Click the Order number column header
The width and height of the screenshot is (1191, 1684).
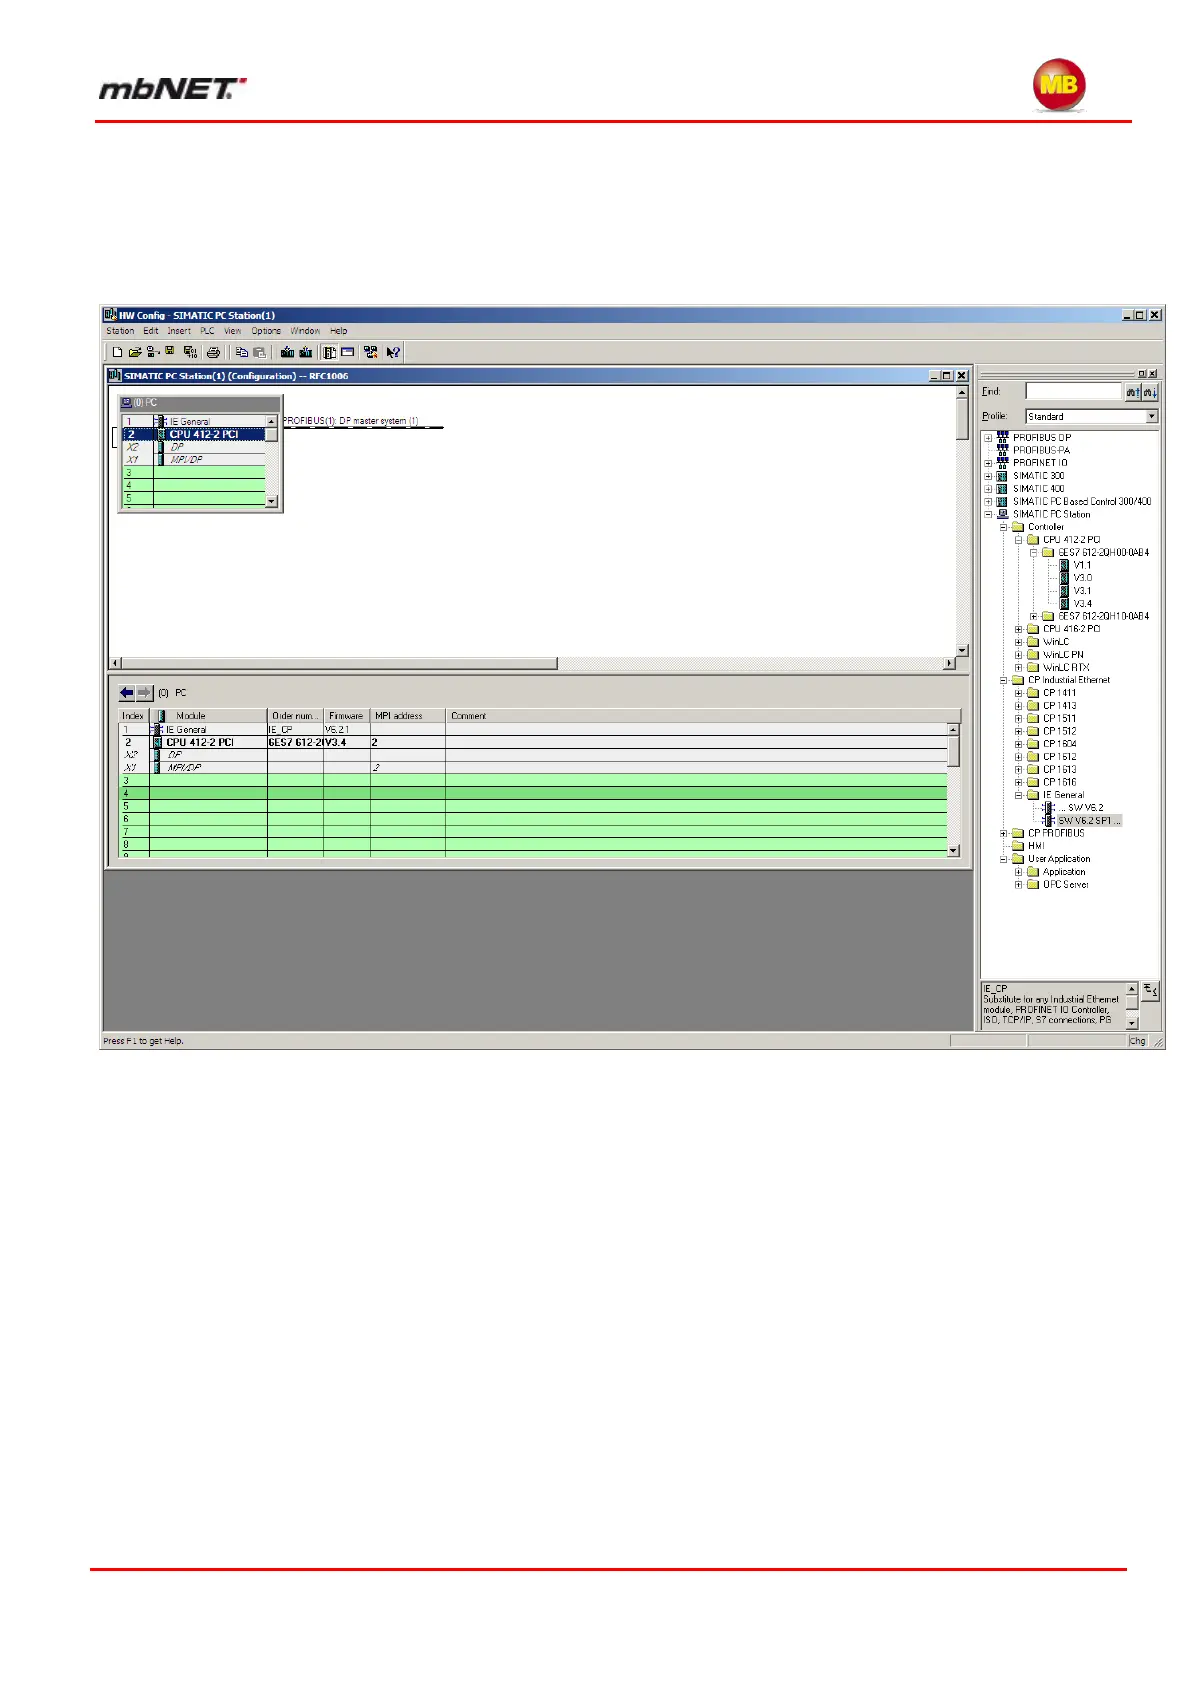295,716
